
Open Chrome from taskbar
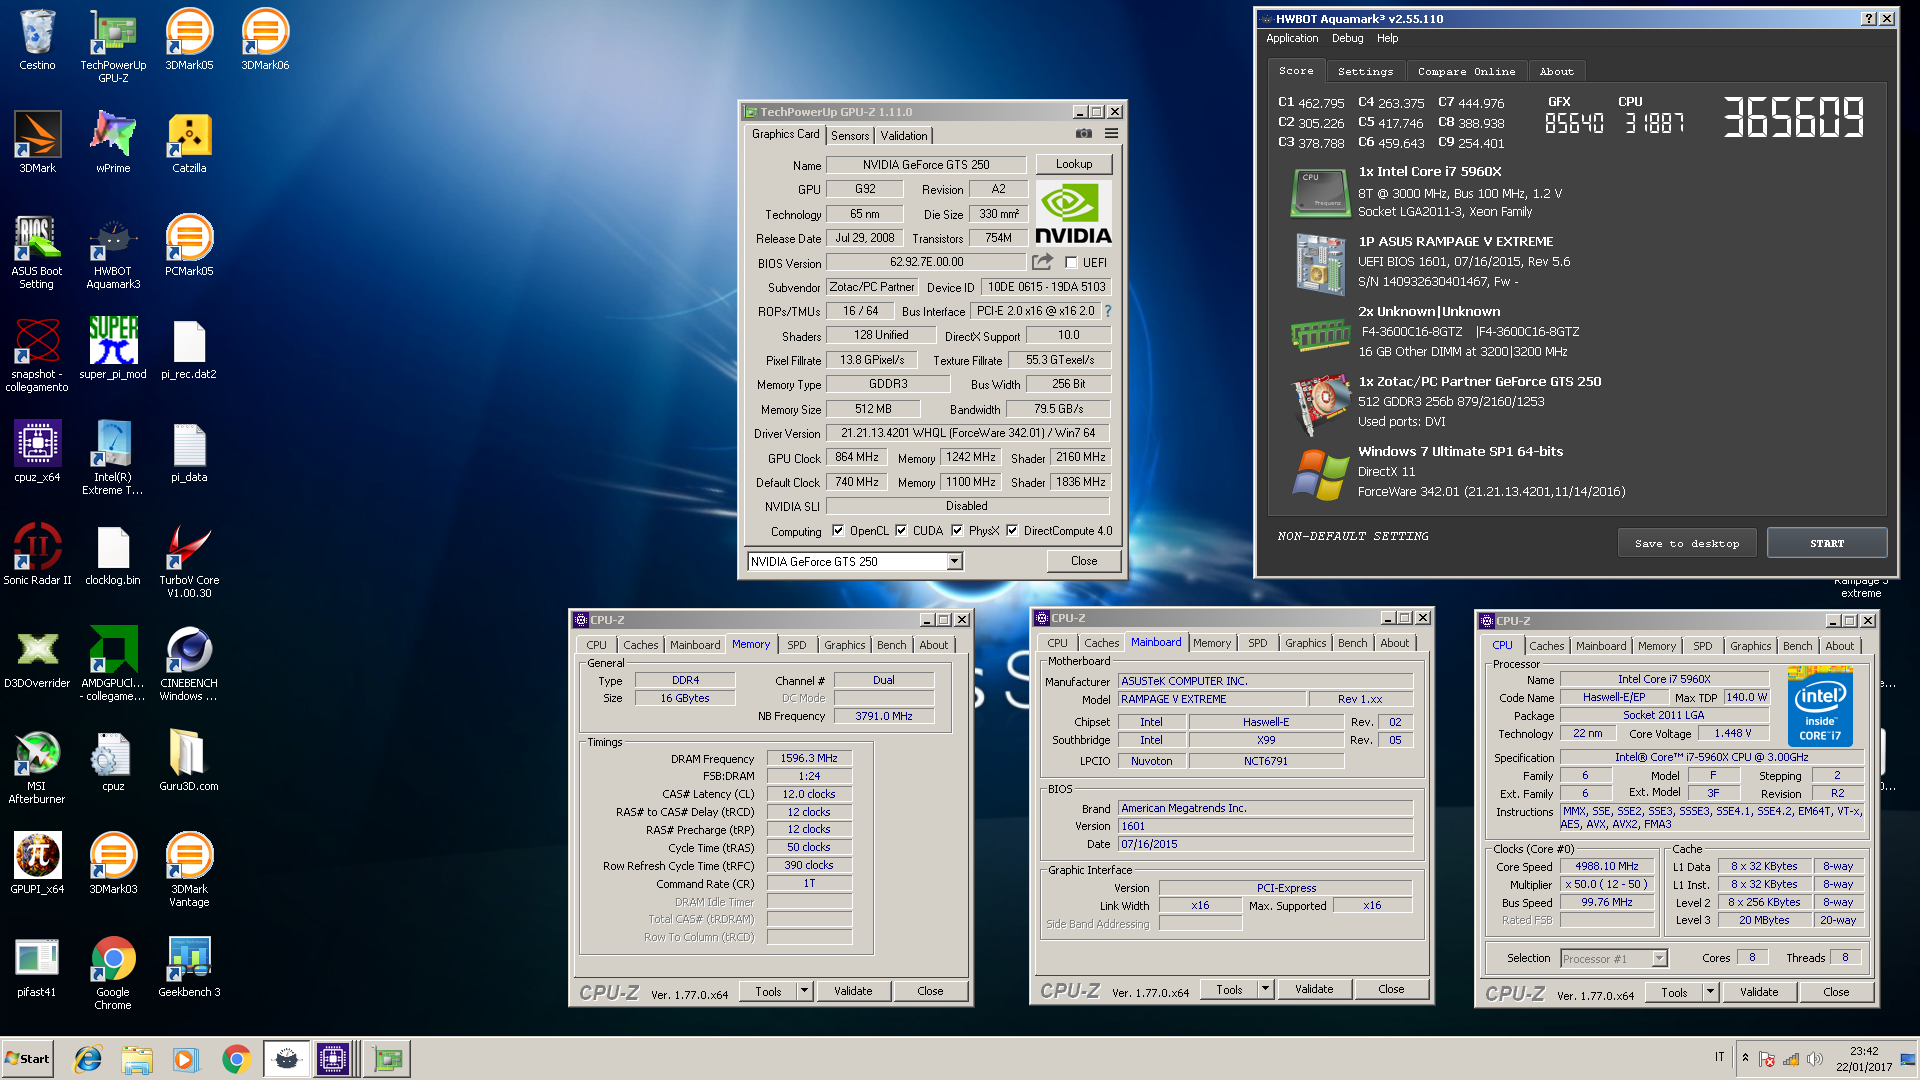236,1059
